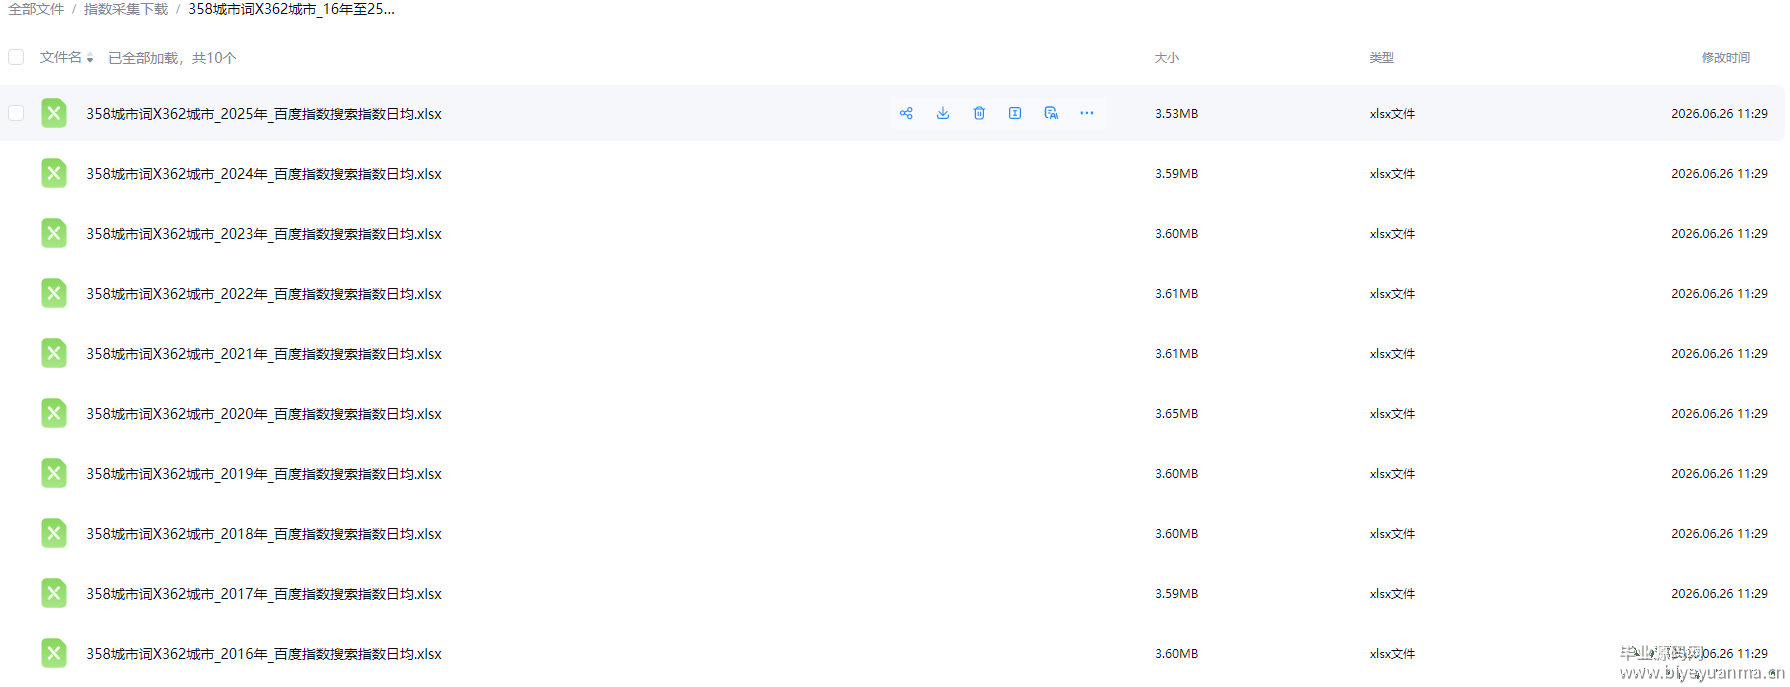Click the 3.53MB size of the 2025年 file
Screen dimensions: 1790x687
click(1177, 114)
